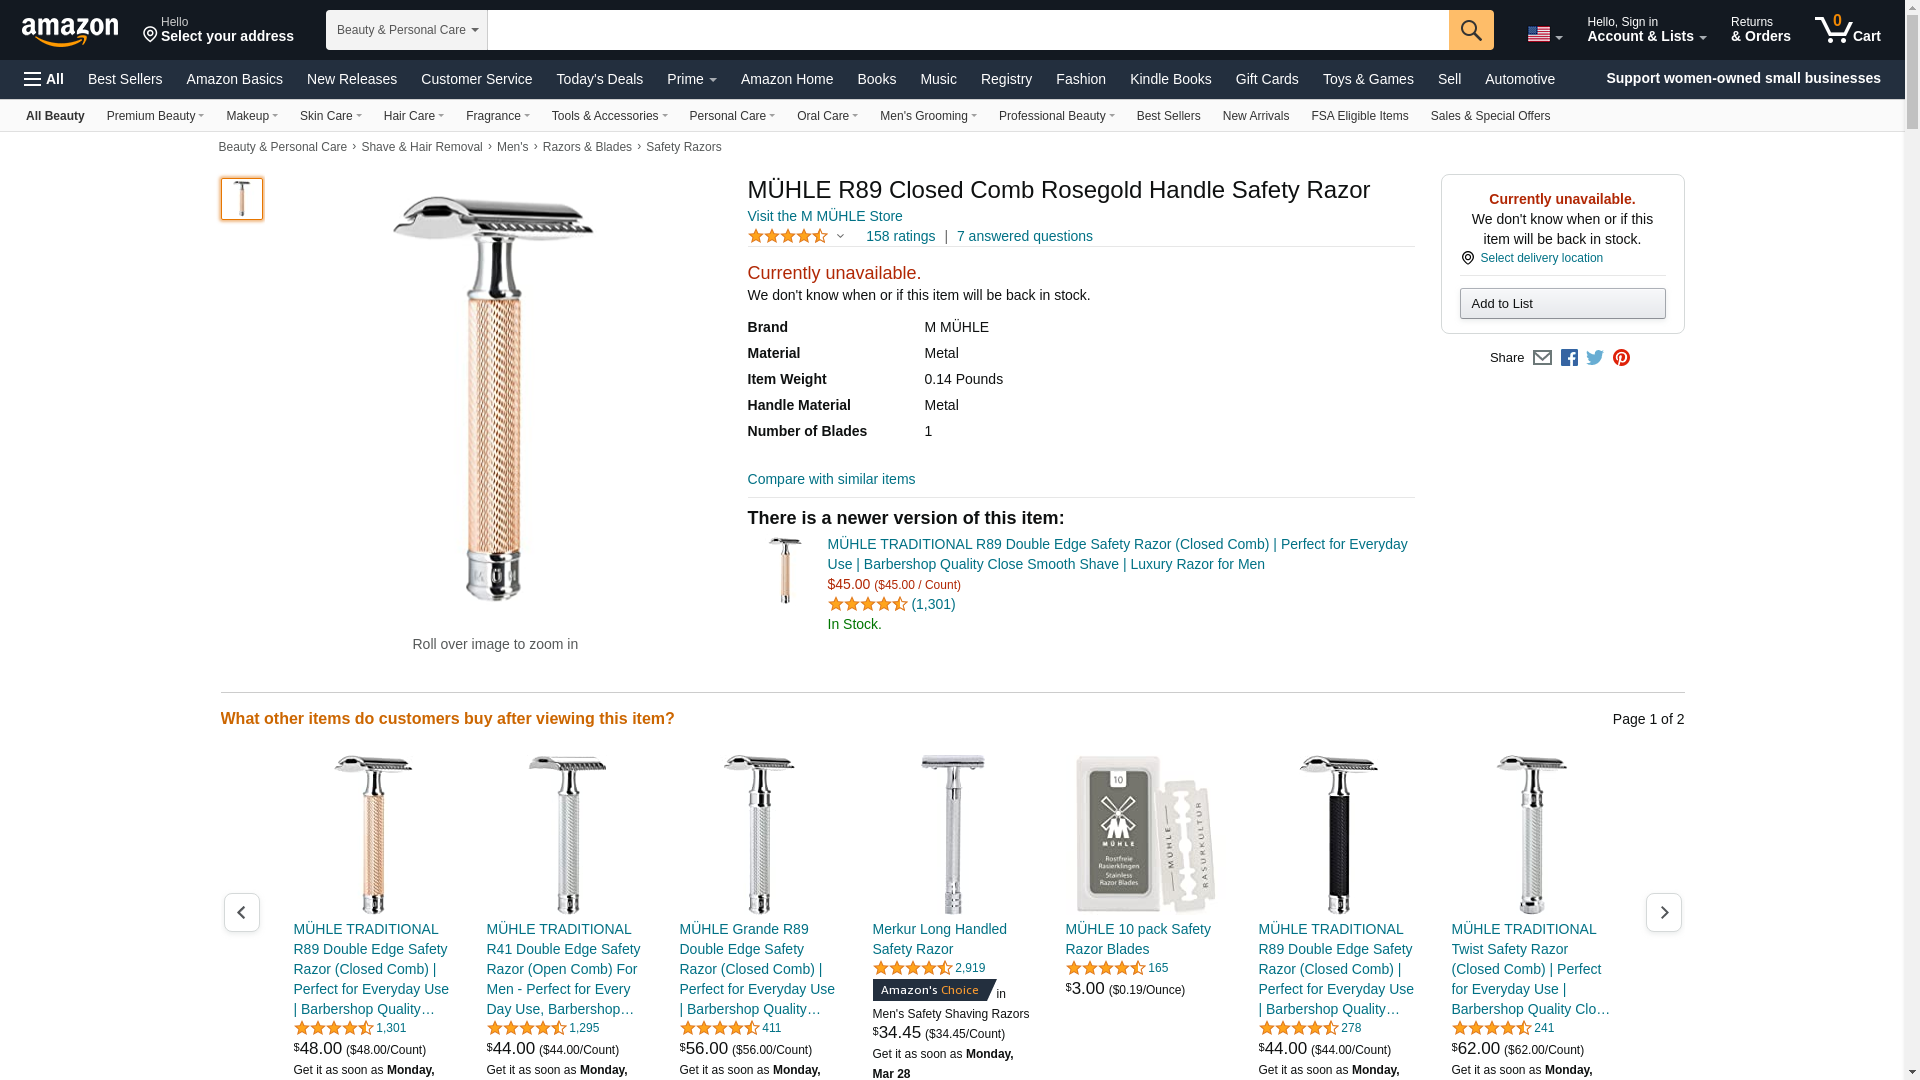Open Today's Deals in navigation bar
This screenshot has width=1920, height=1080.
pyautogui.click(x=599, y=79)
